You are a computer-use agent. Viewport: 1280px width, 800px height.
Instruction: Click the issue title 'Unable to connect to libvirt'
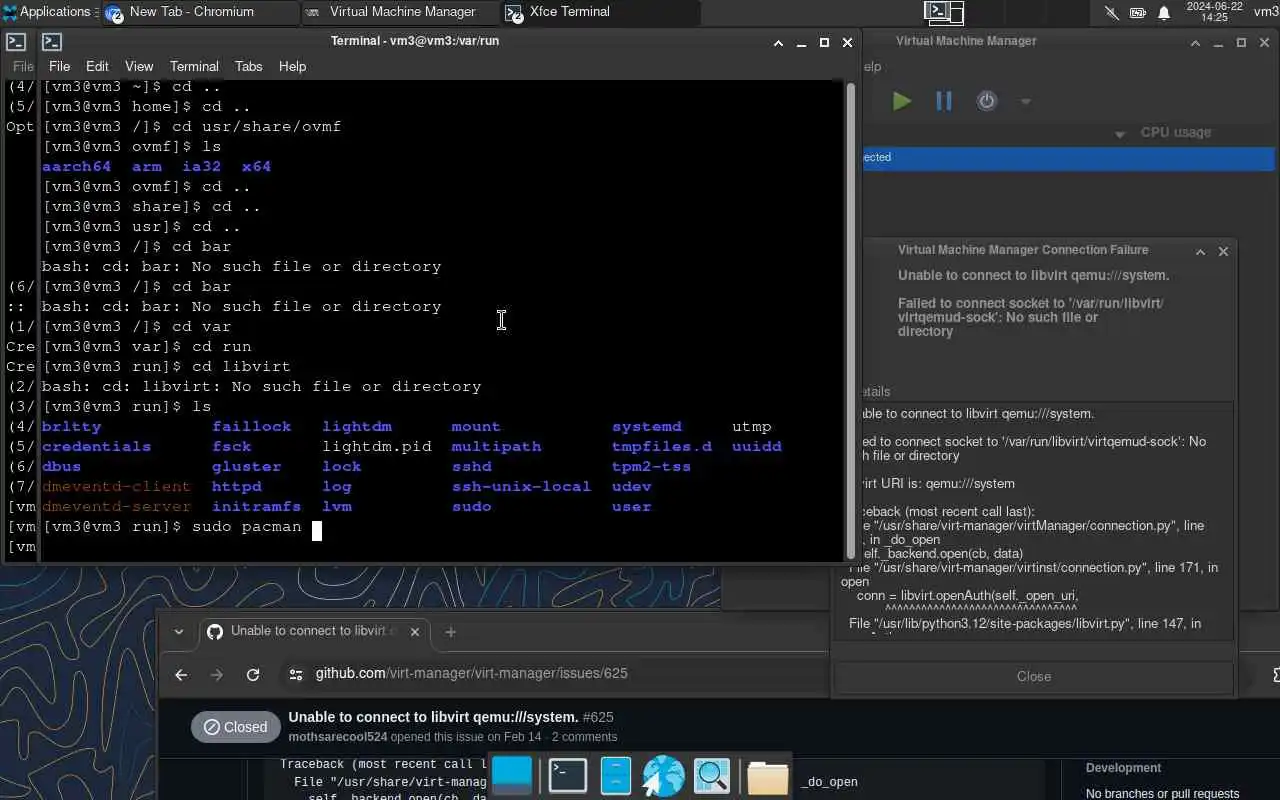[x=433, y=717]
